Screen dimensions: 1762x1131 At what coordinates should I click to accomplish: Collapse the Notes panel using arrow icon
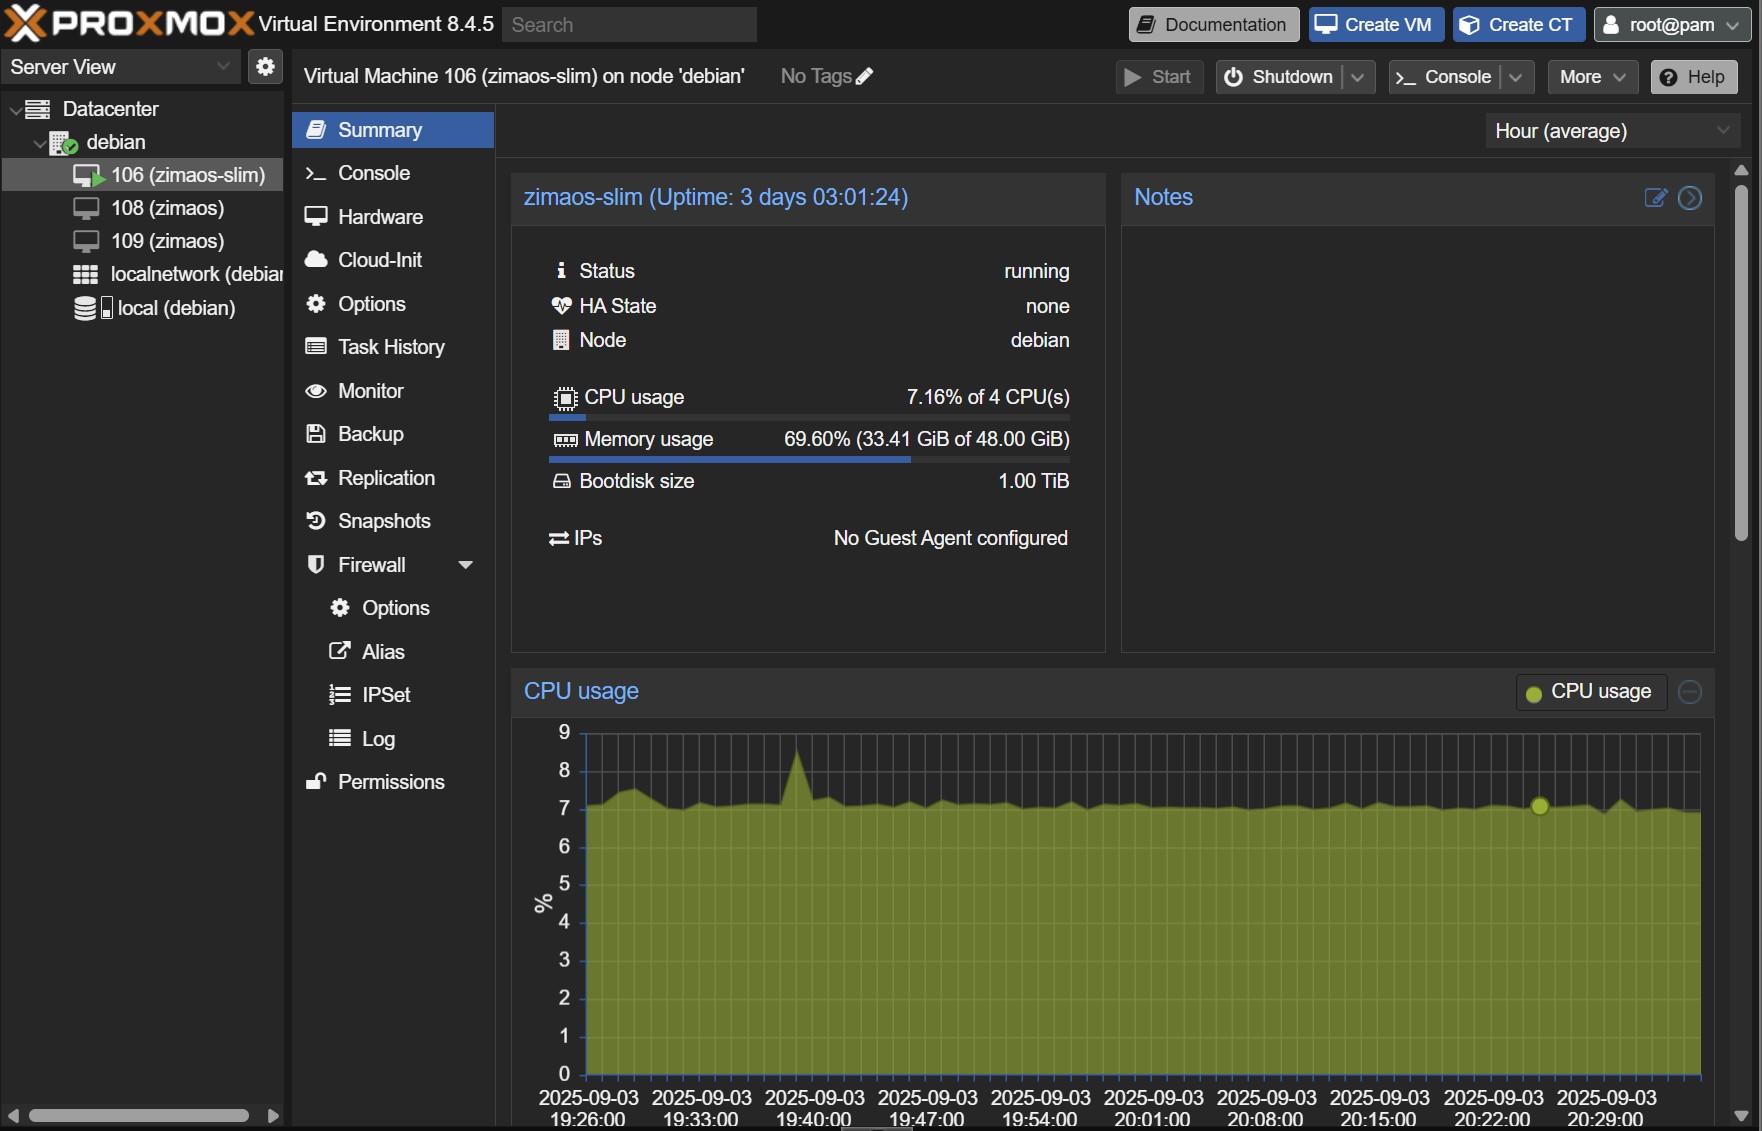pos(1690,198)
